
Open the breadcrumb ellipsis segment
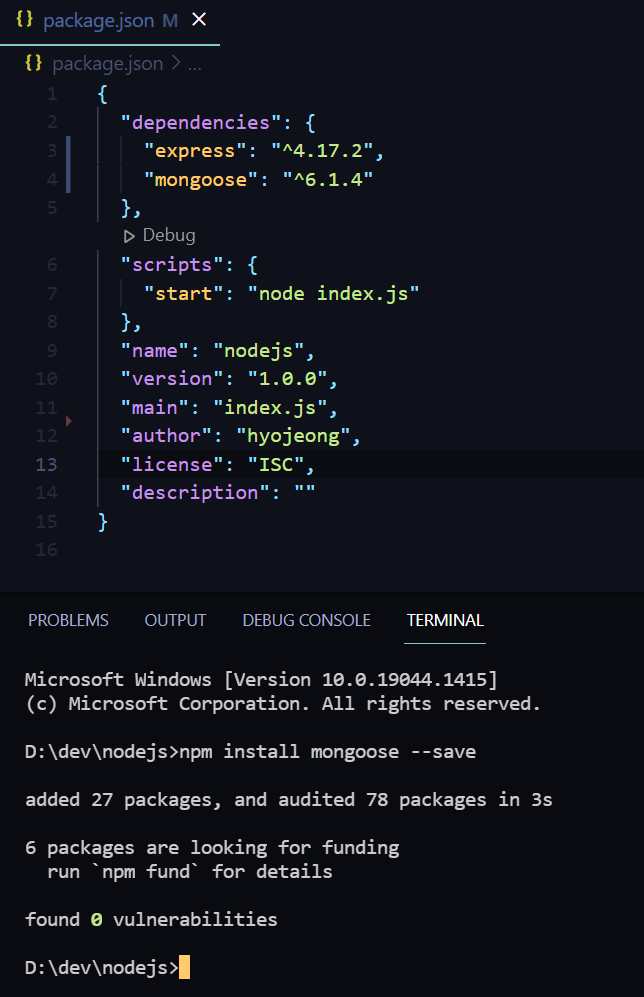coord(195,64)
